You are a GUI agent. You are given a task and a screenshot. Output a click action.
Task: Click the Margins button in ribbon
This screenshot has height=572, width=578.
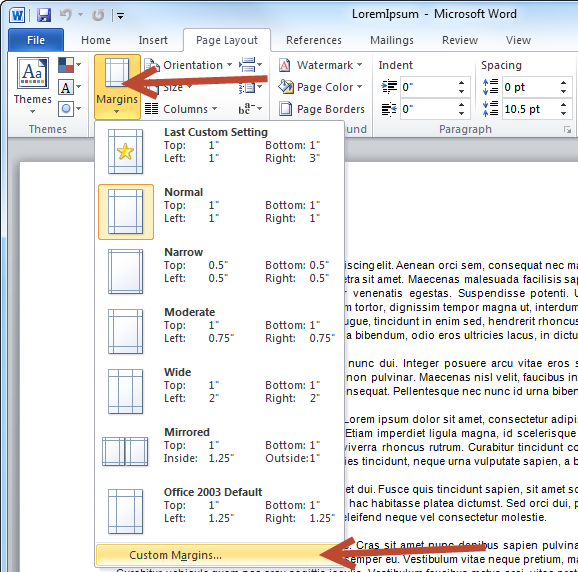coord(117,87)
